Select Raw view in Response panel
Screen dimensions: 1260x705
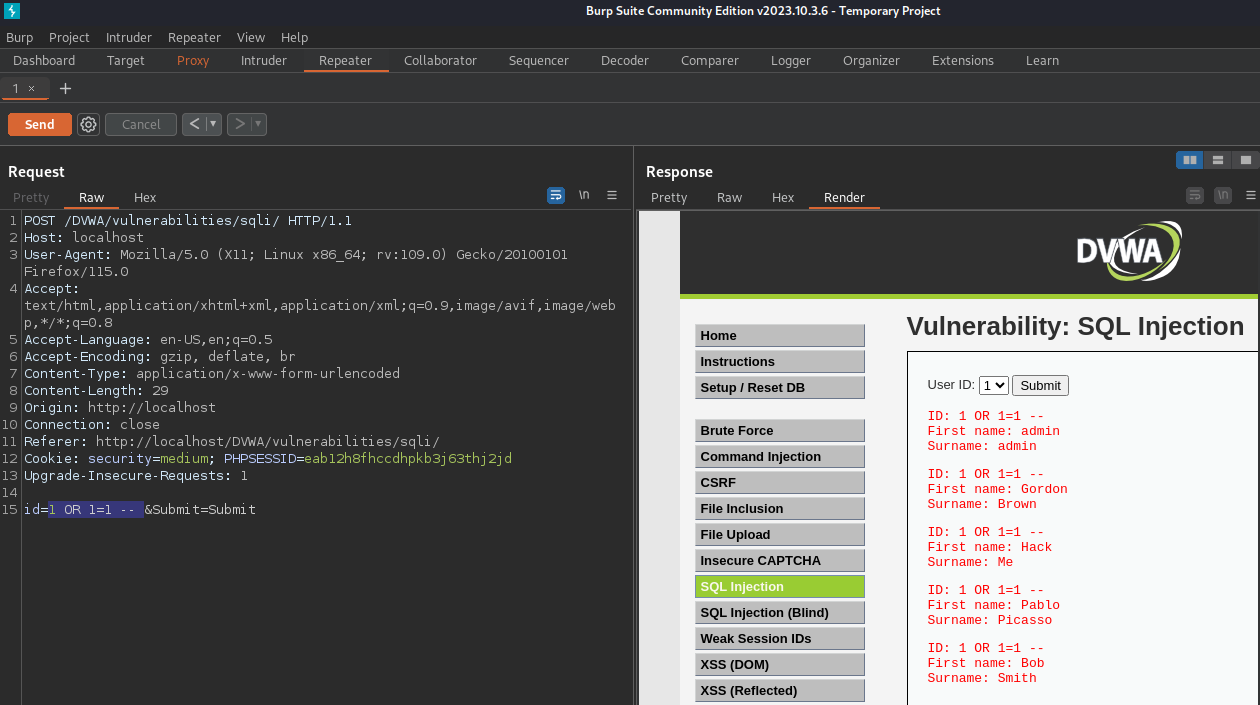tap(730, 198)
